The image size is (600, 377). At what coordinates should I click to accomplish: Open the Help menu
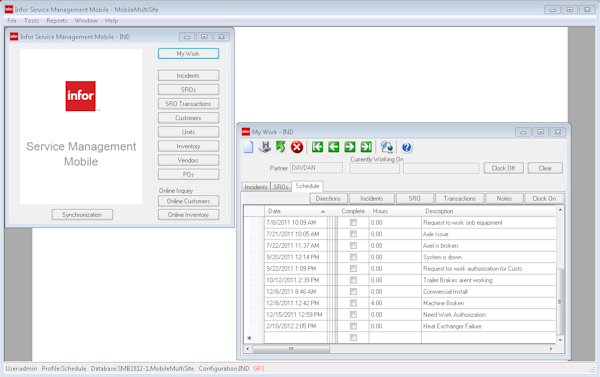click(x=111, y=21)
